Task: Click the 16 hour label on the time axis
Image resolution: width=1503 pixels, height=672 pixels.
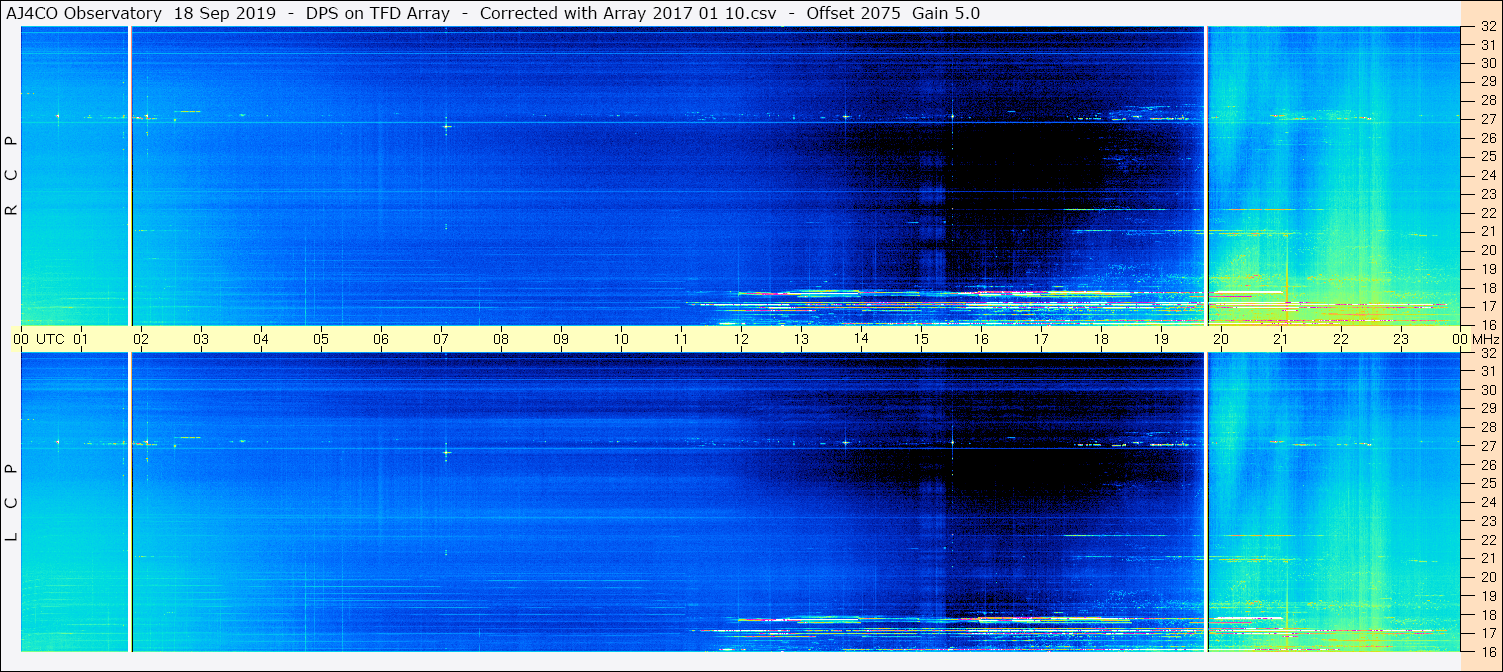Action: (x=981, y=339)
